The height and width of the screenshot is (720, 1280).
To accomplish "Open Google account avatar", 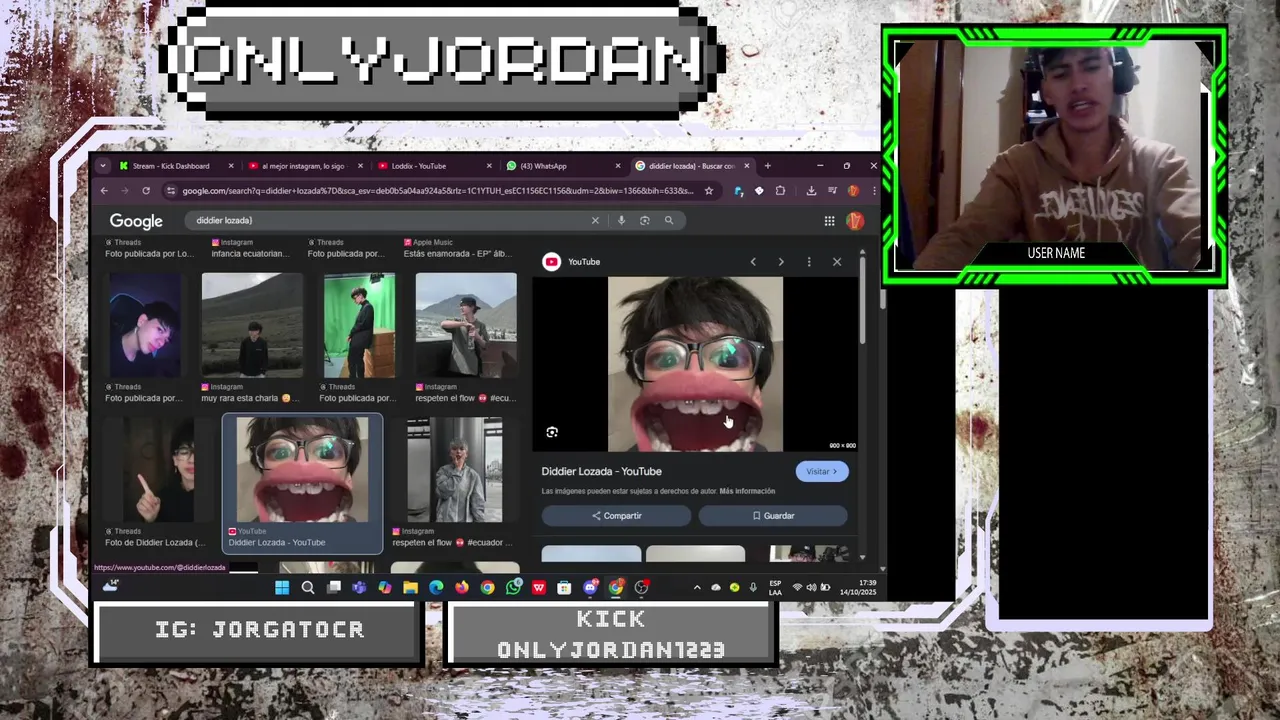I will coord(854,221).
